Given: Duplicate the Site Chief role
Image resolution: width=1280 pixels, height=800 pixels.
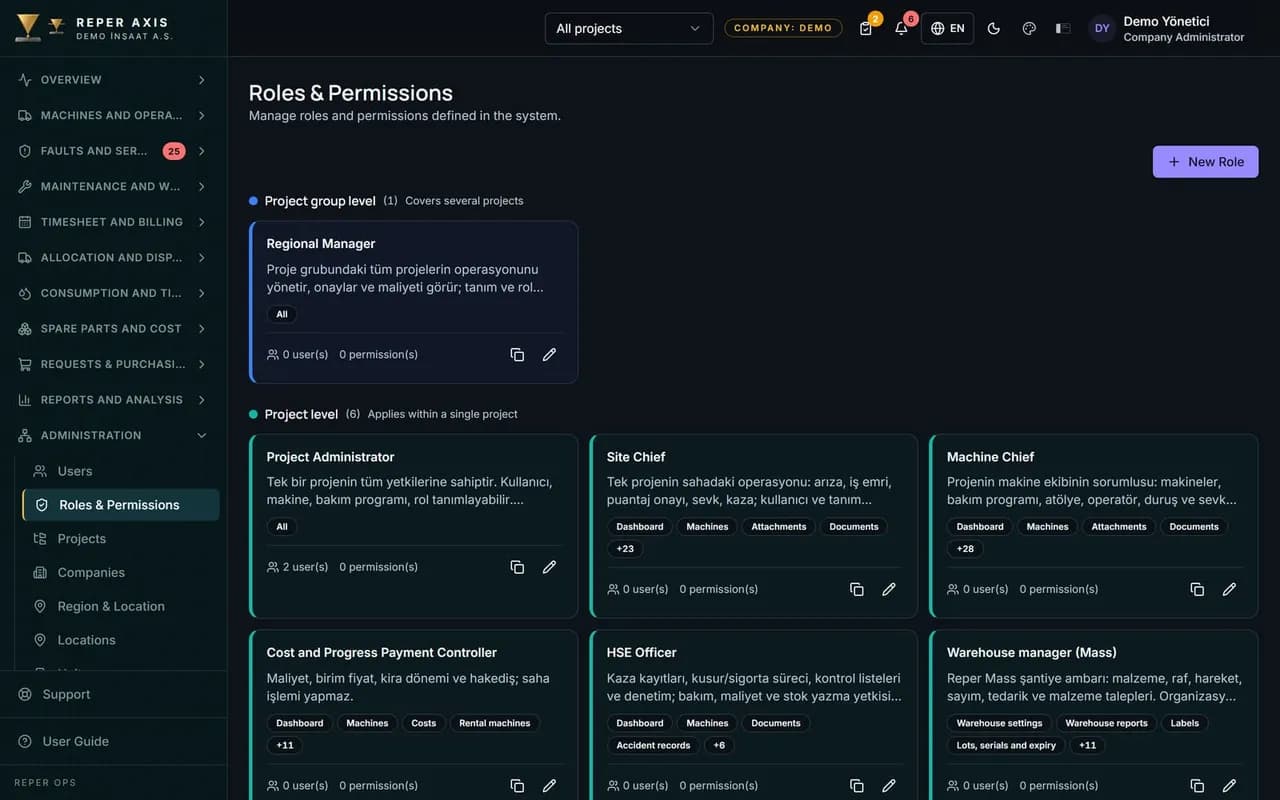Looking at the screenshot, I should coord(857,589).
